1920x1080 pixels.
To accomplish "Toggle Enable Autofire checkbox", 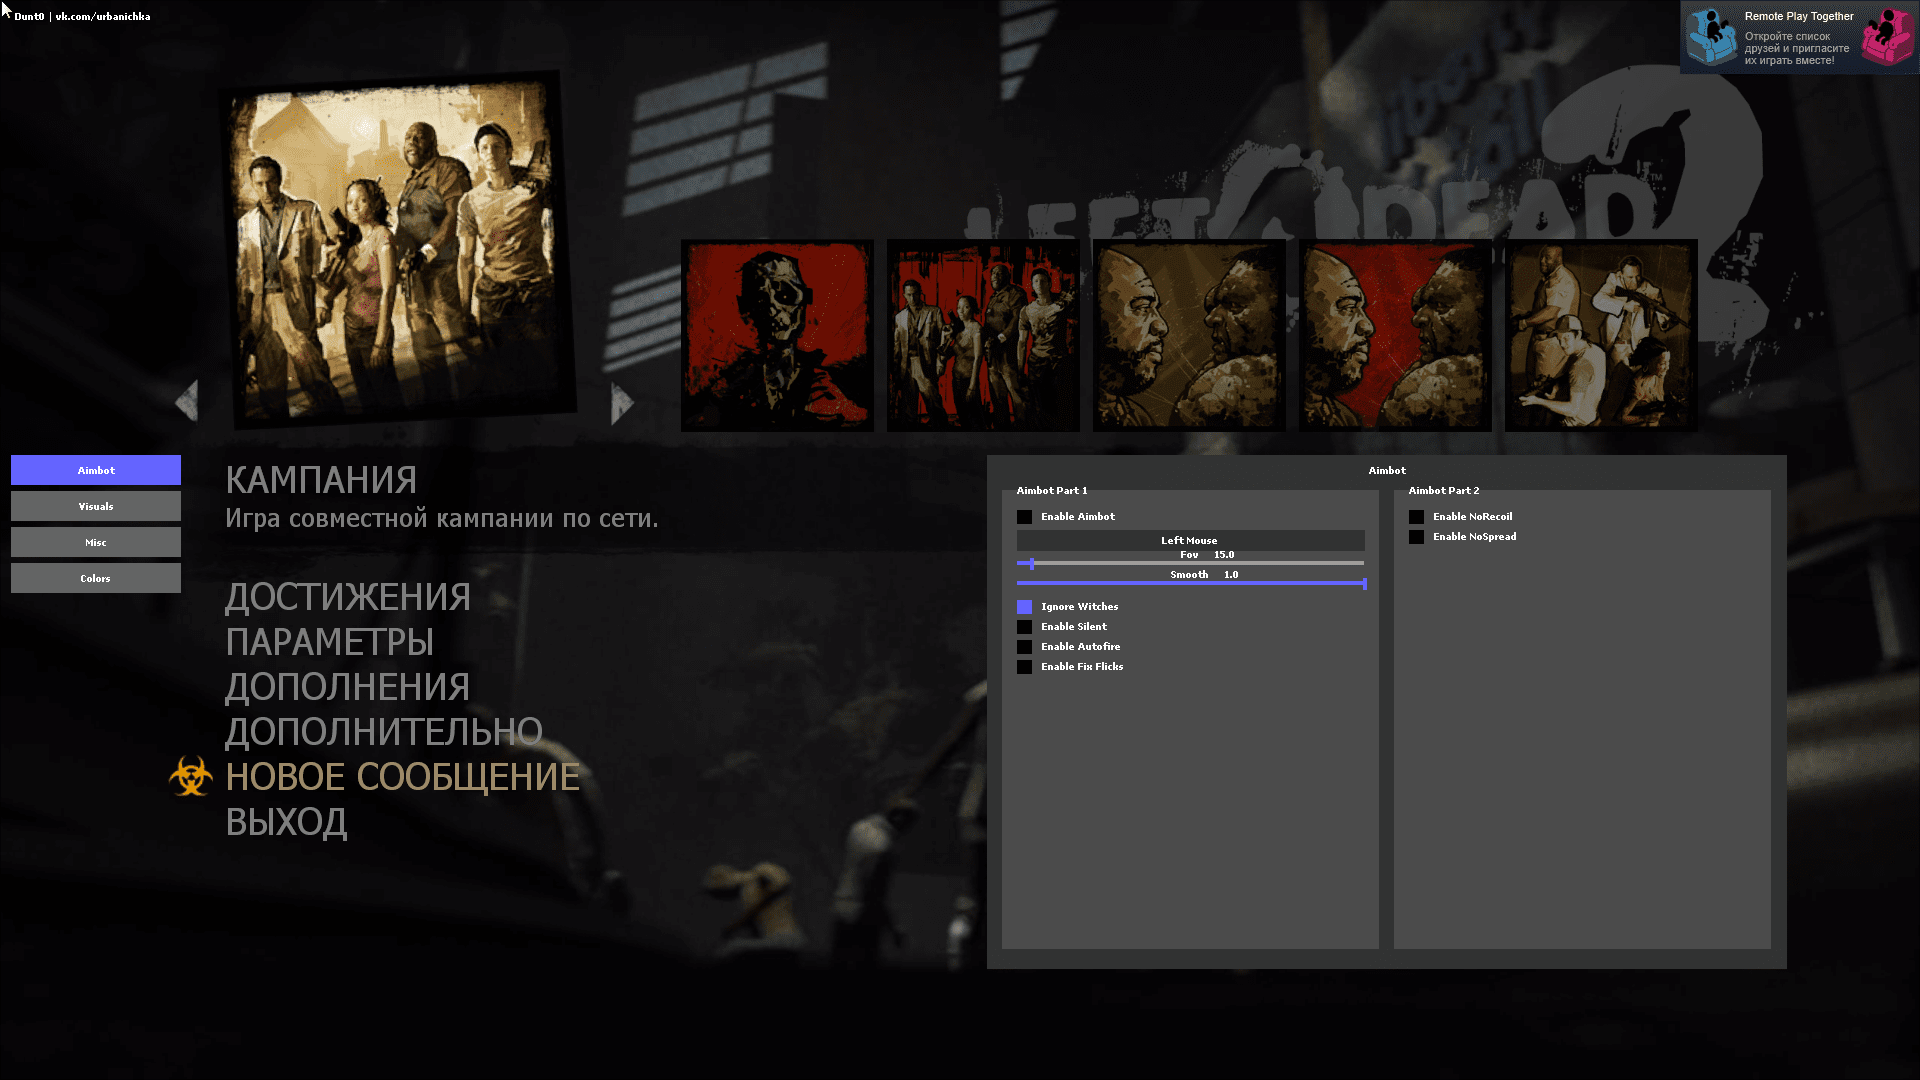I will point(1024,647).
